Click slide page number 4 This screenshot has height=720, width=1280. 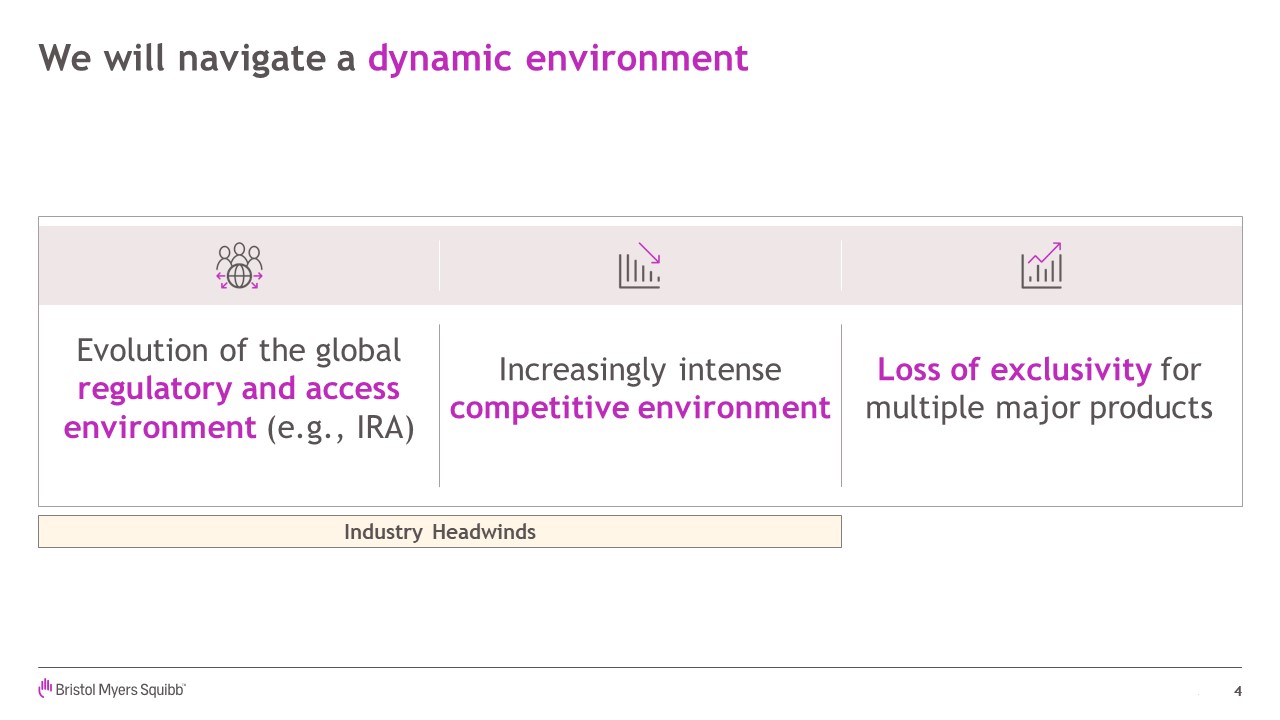click(1238, 691)
